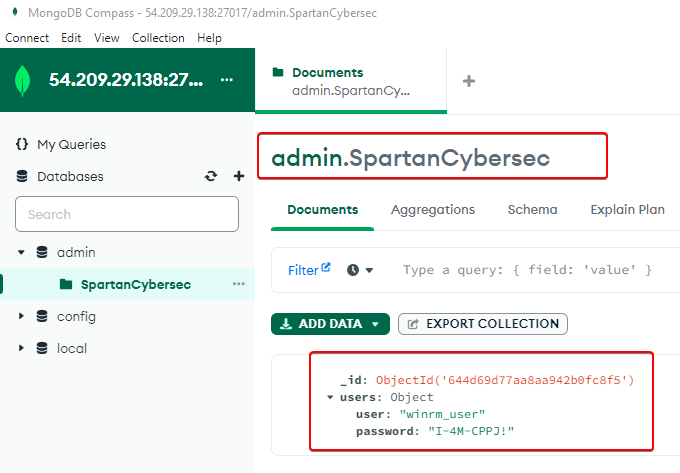Viewport: 680px width, 473px height.
Task: Open the Explain Plan tab
Action: tap(627, 210)
